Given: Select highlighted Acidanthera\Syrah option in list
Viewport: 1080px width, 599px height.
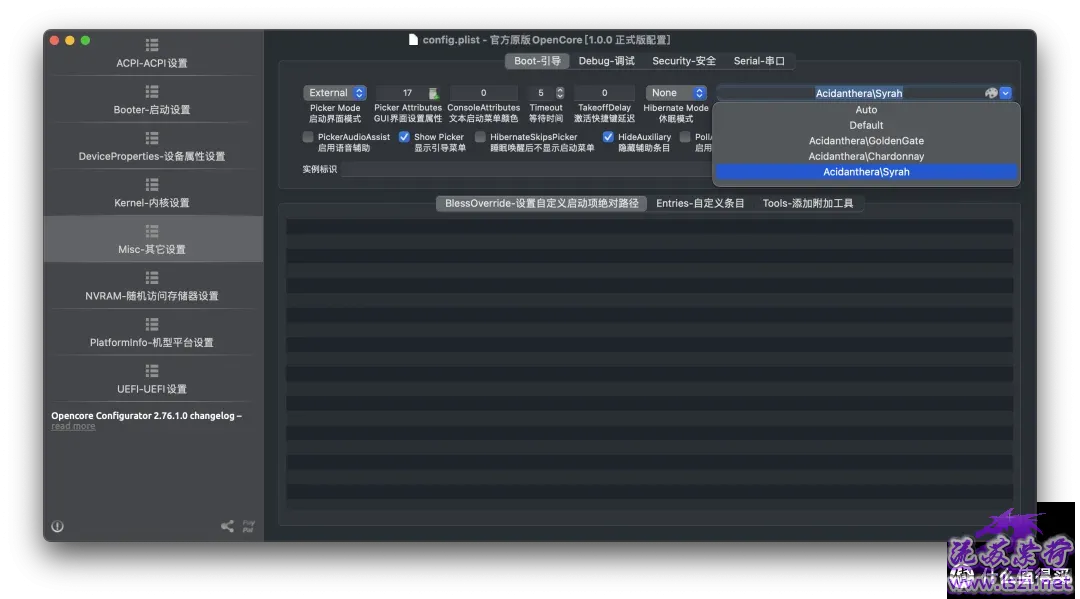Looking at the screenshot, I should click(866, 172).
